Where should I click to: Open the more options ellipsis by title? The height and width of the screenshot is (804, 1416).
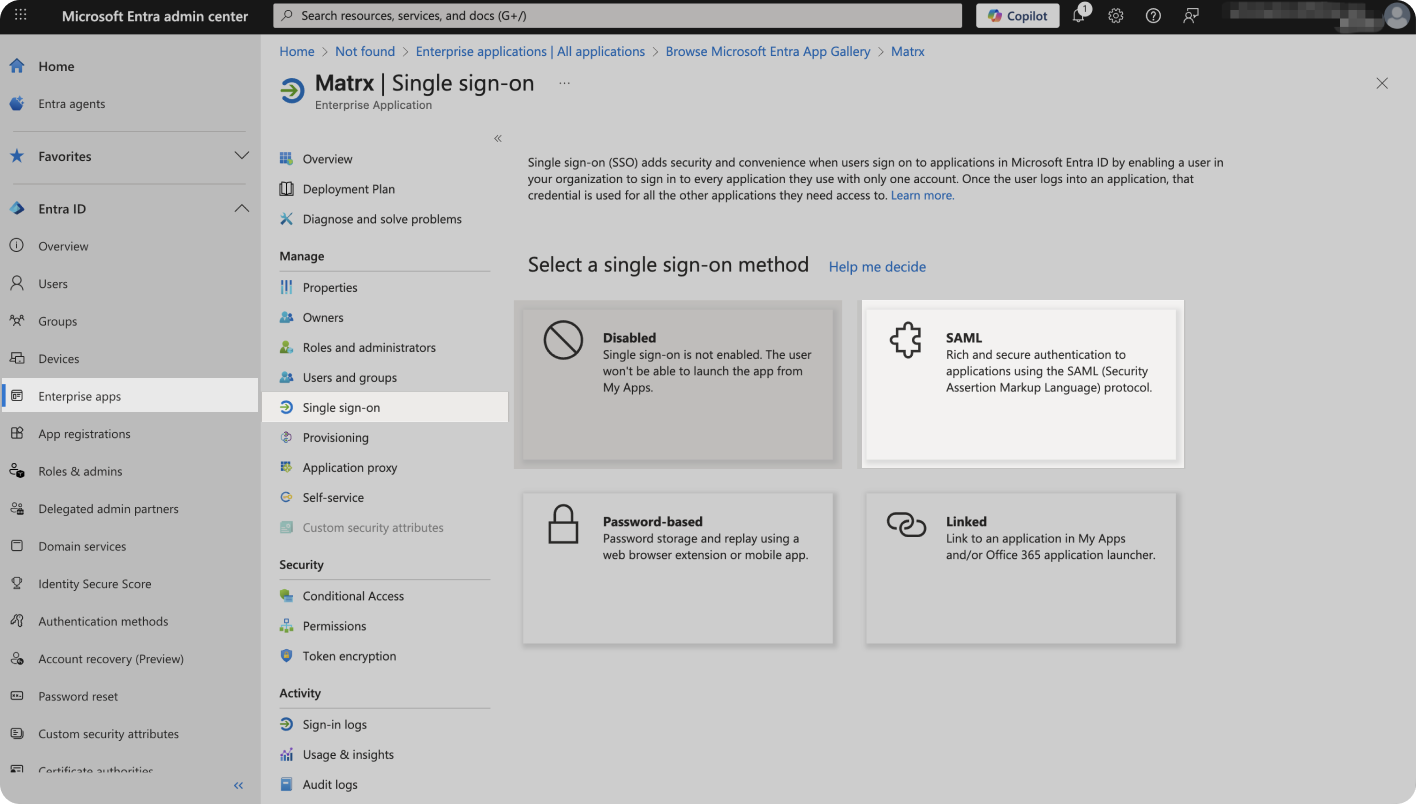coord(564,83)
